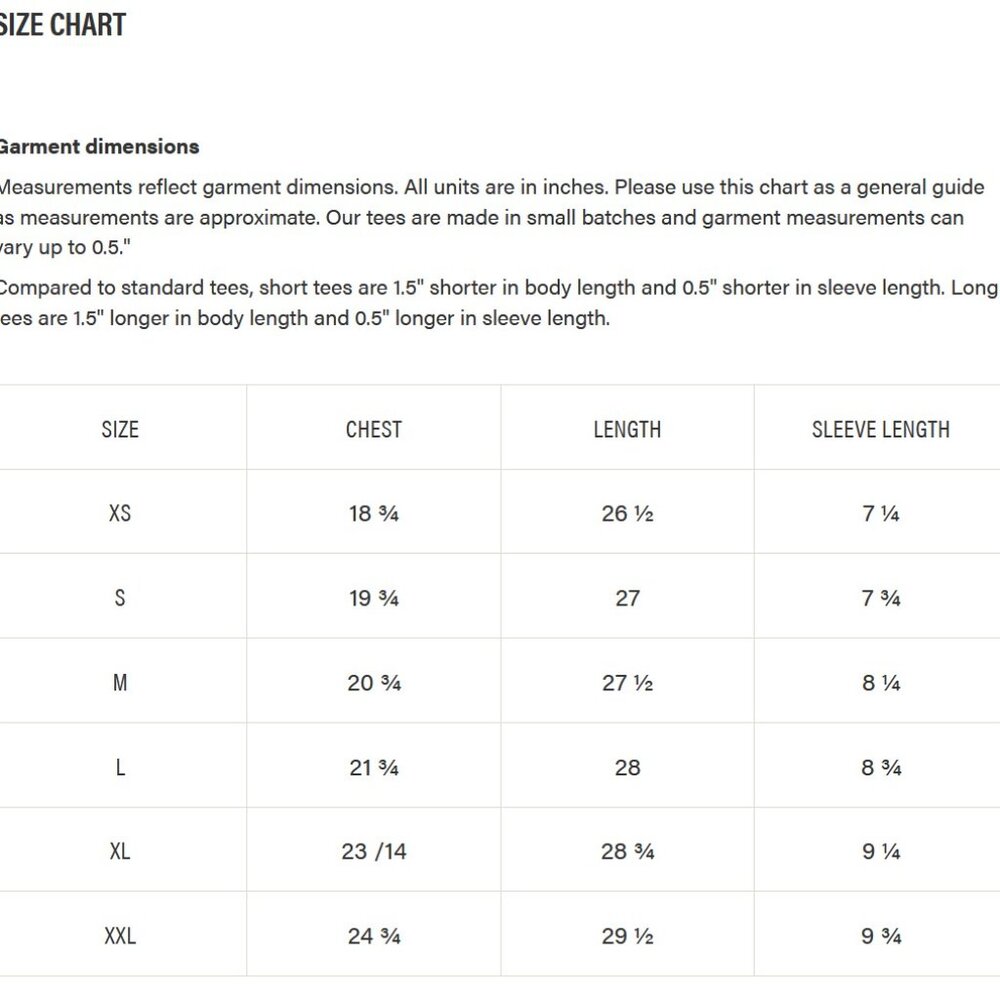Click the SLEEVE LENGTH column header

click(881, 429)
